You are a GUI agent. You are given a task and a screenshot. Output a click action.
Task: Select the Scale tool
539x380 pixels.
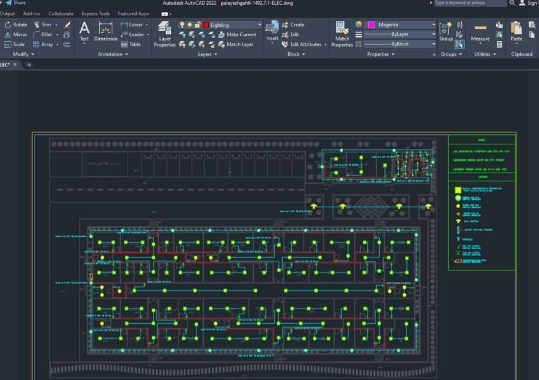(x=14, y=44)
